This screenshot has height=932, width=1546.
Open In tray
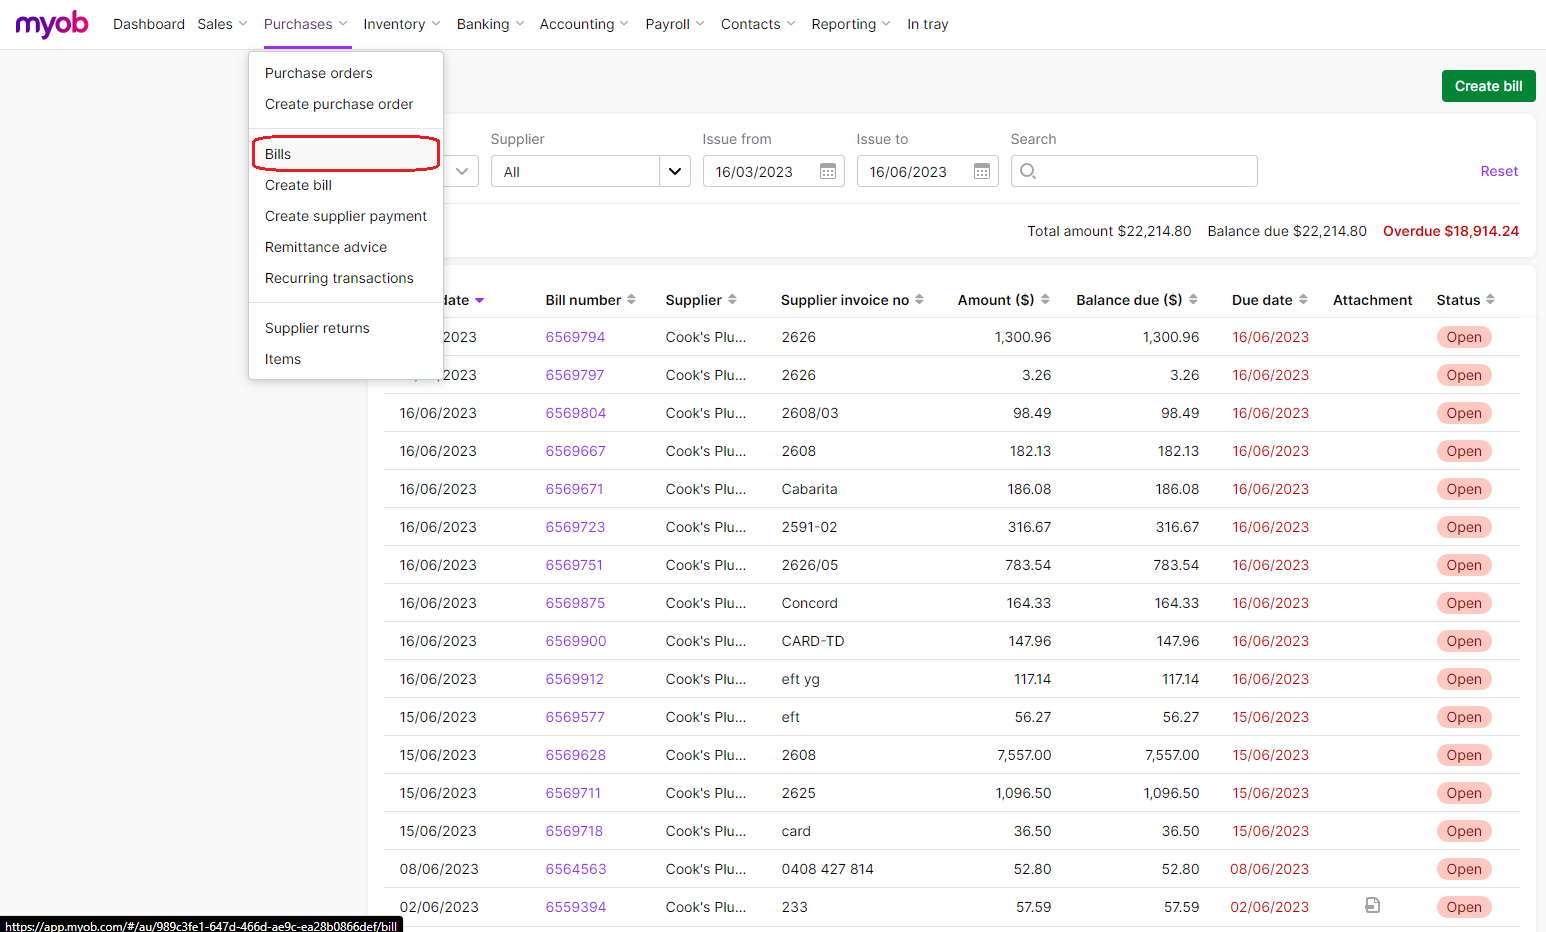click(x=928, y=24)
